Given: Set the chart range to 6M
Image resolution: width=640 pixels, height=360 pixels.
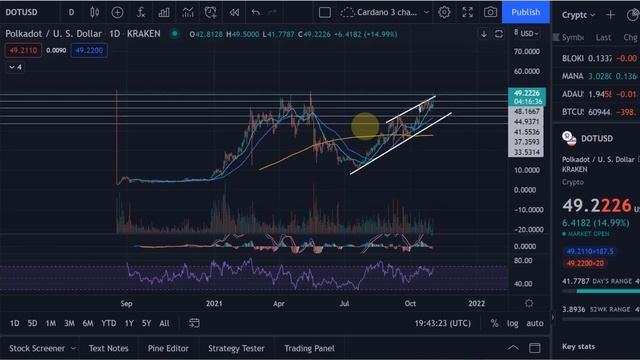Looking at the screenshot, I should (x=88, y=323).
